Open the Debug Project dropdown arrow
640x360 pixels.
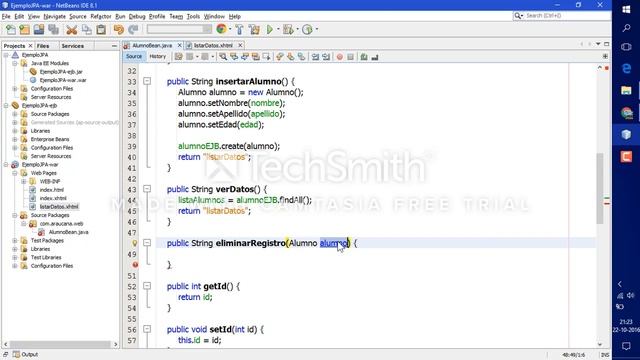click(x=297, y=29)
